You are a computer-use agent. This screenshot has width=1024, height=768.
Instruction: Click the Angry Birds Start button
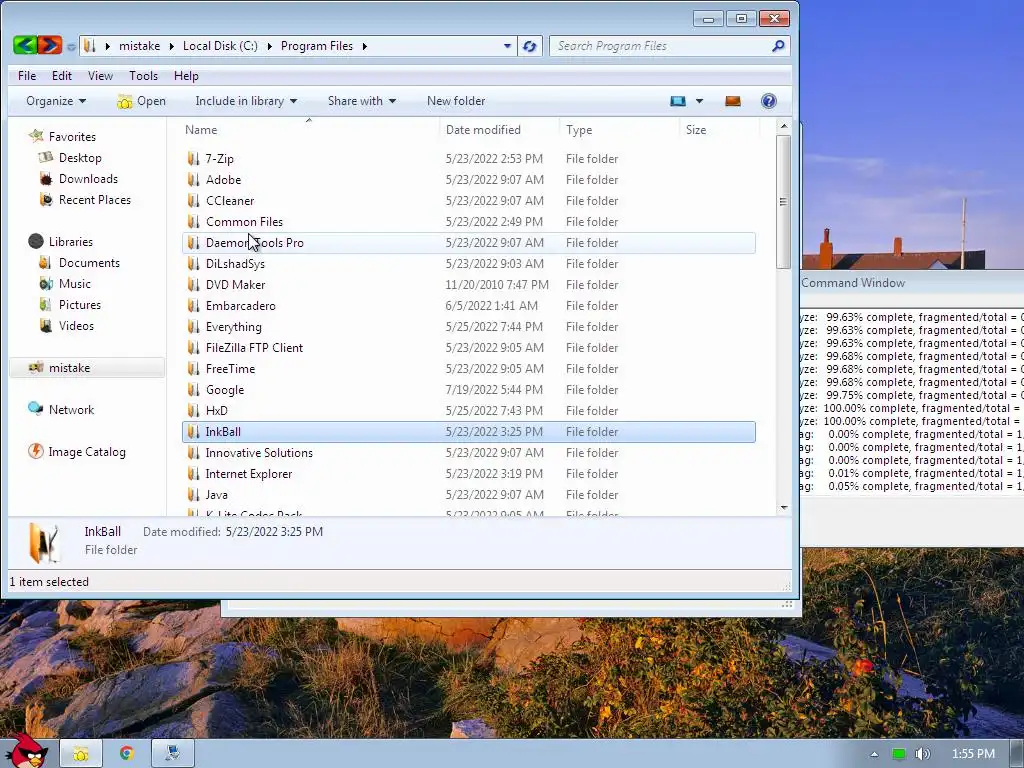(x=26, y=752)
